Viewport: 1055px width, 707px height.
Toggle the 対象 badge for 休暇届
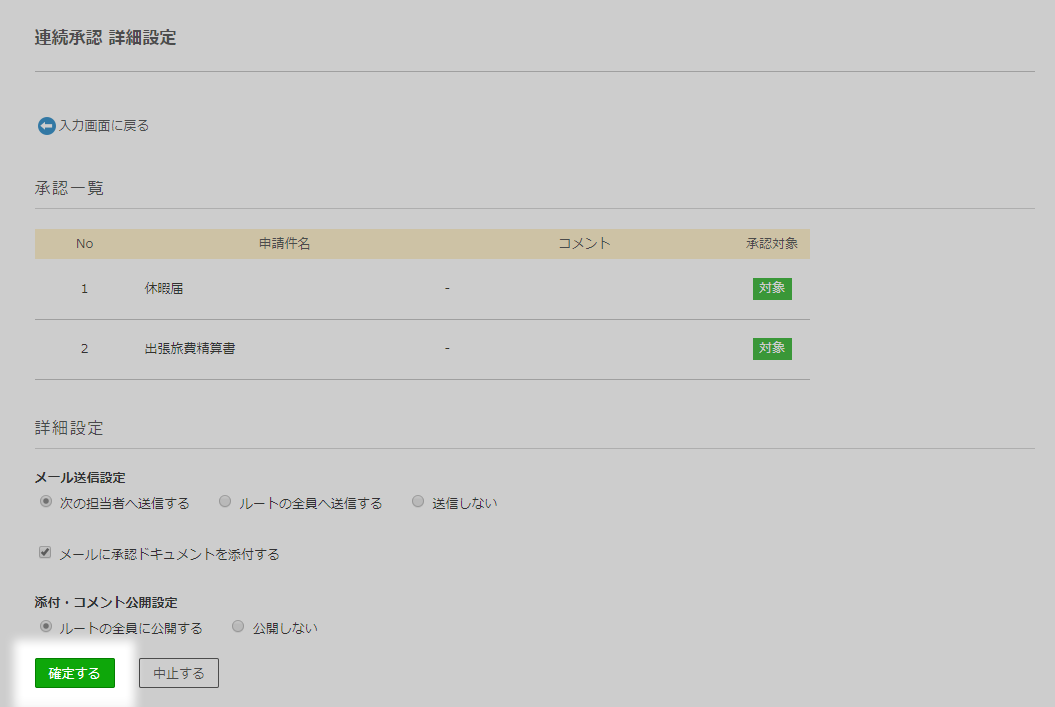point(772,289)
